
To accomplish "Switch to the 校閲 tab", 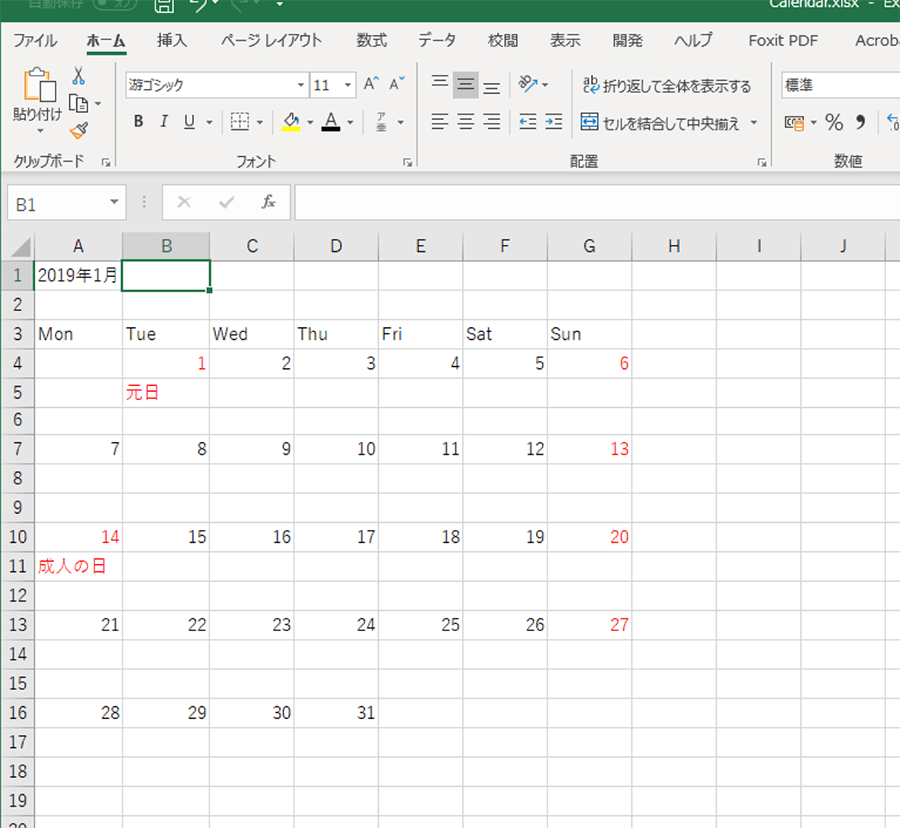I will pyautogui.click(x=503, y=41).
